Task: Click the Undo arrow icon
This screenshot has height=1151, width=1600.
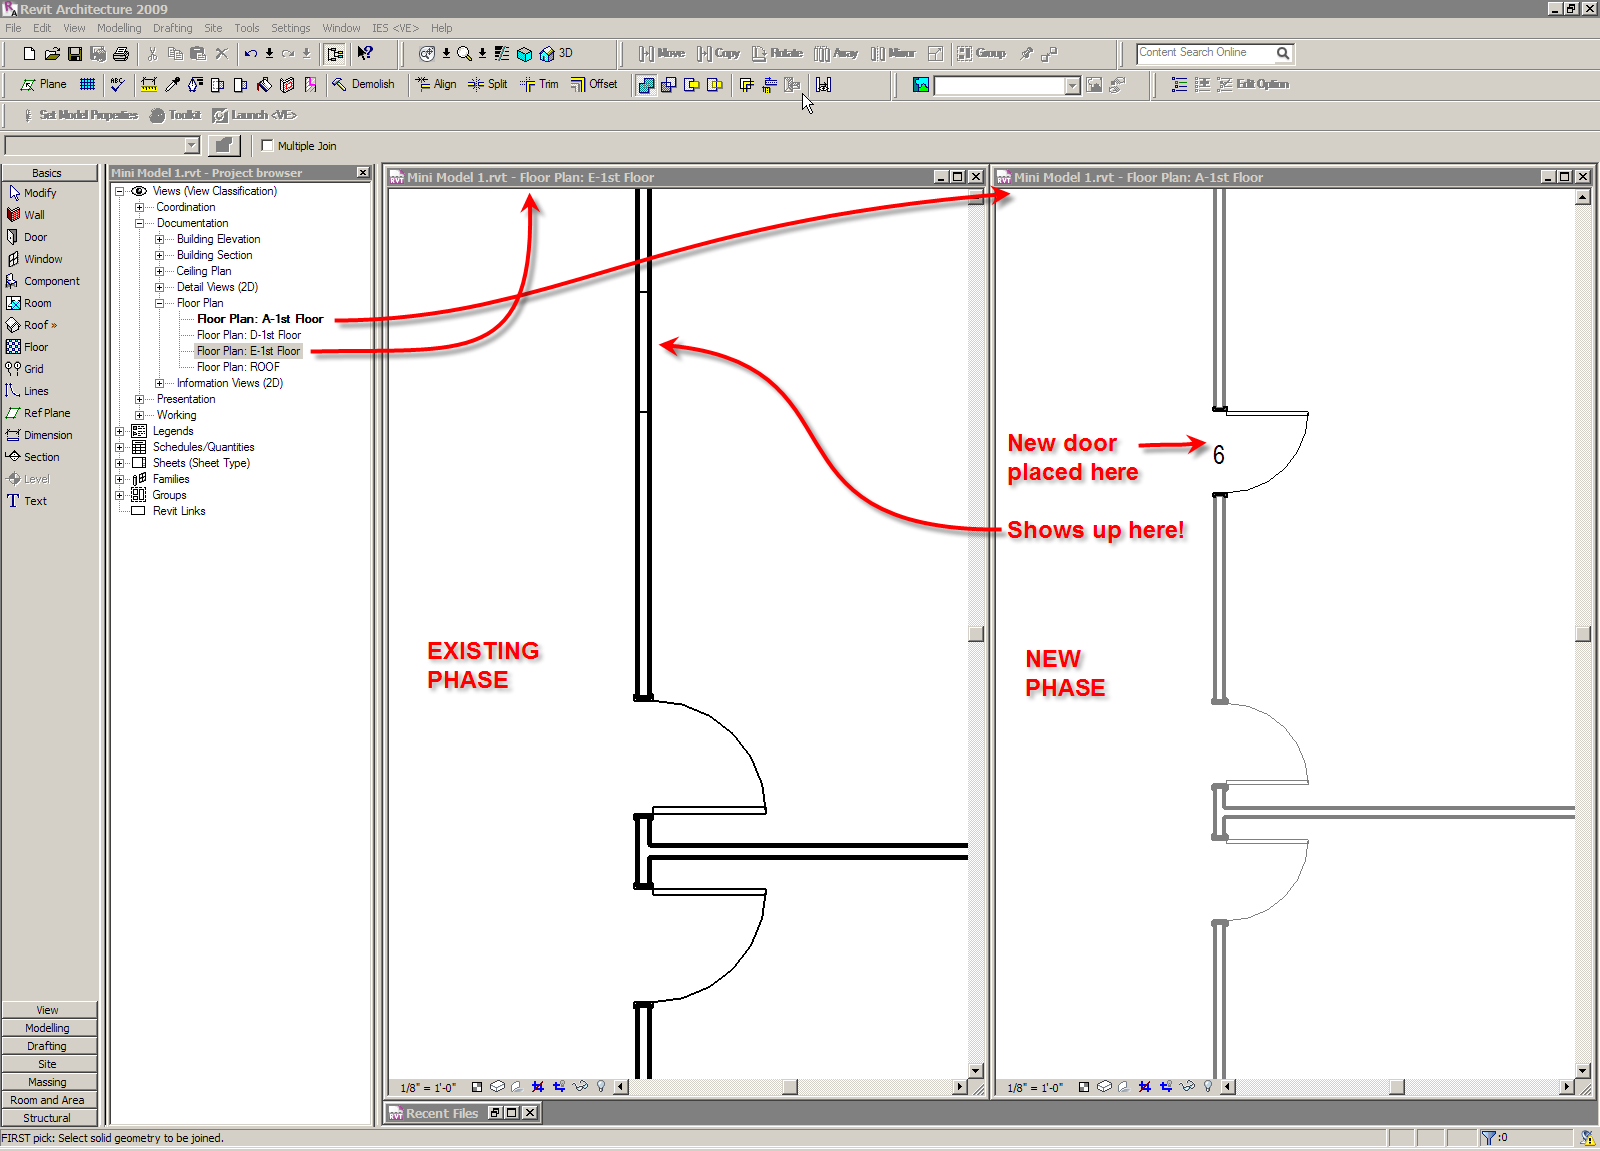Action: [x=251, y=53]
